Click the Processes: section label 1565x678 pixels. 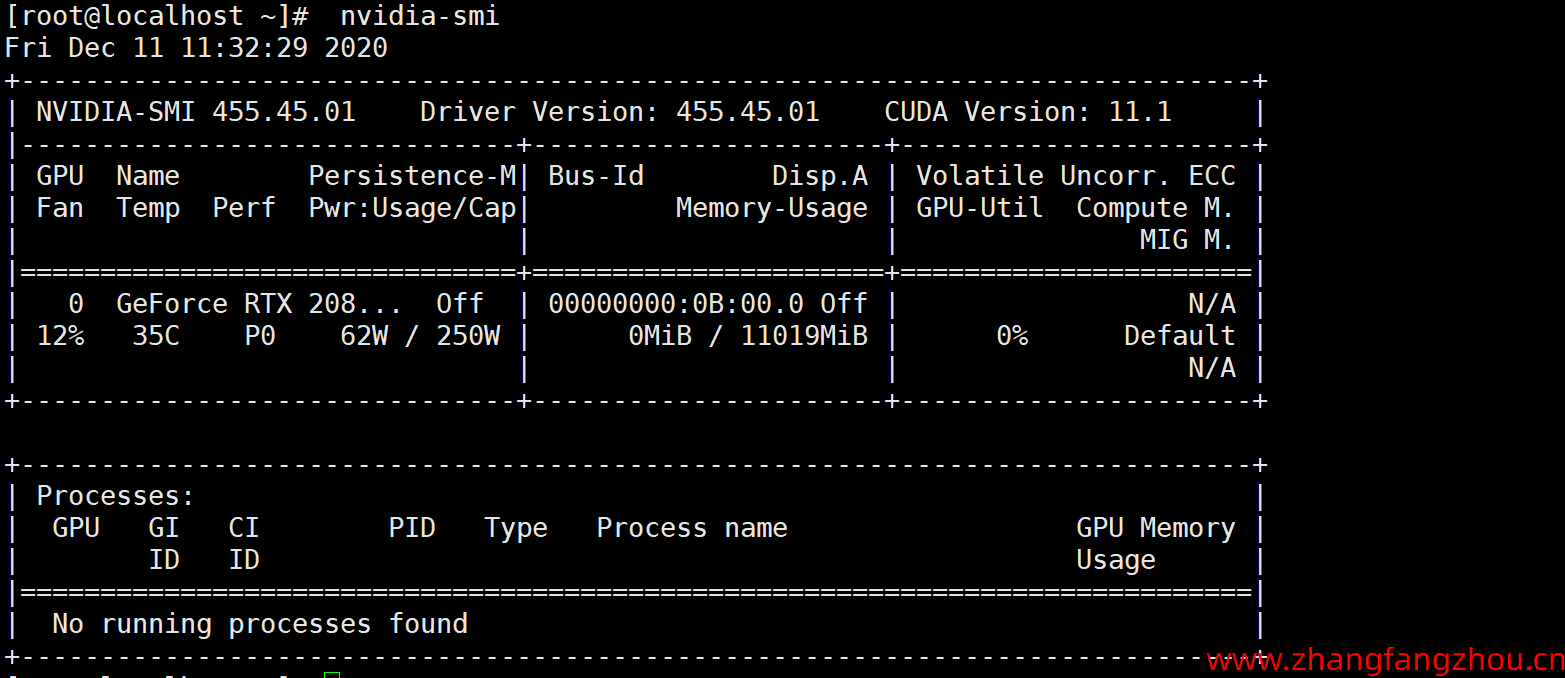click(116, 496)
